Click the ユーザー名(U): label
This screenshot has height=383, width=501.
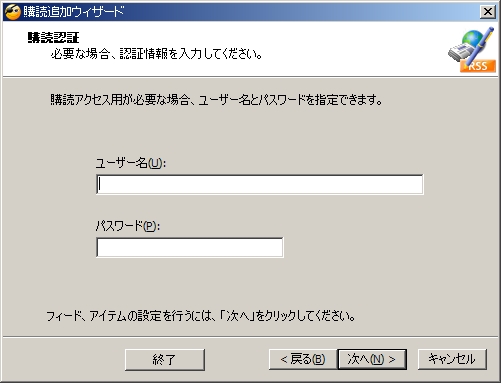click(131, 163)
